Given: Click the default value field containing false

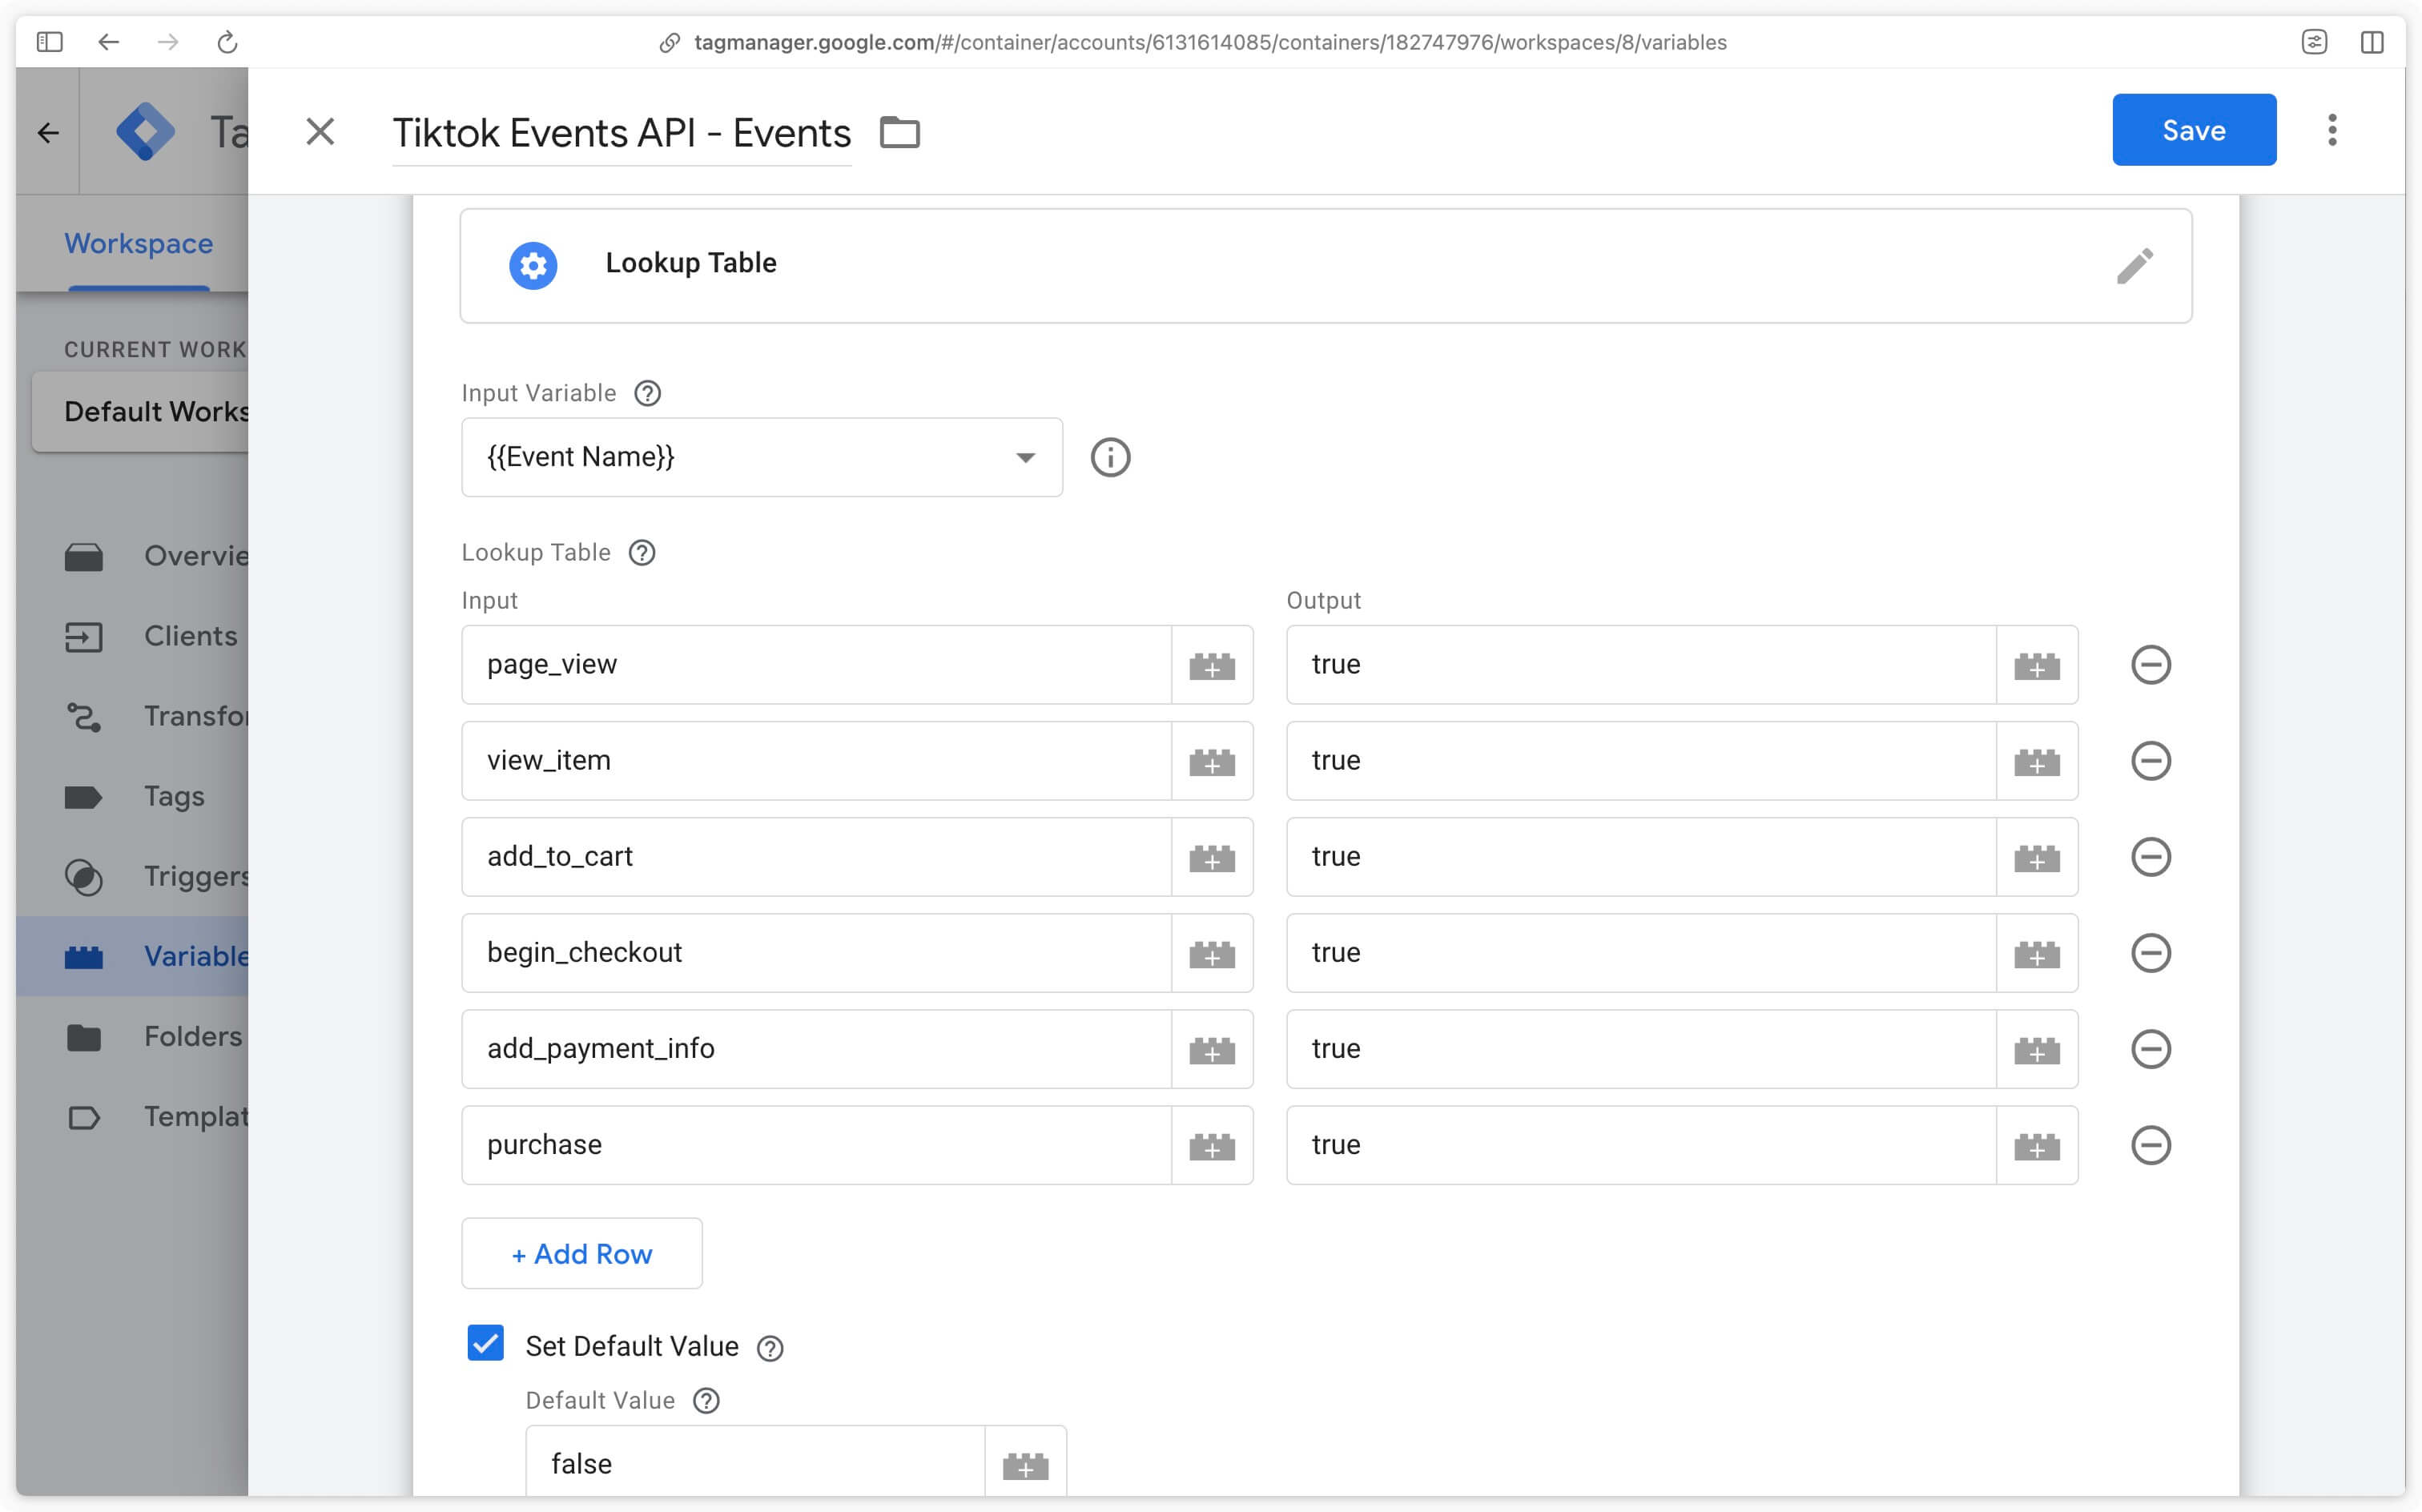Looking at the screenshot, I should tap(755, 1462).
